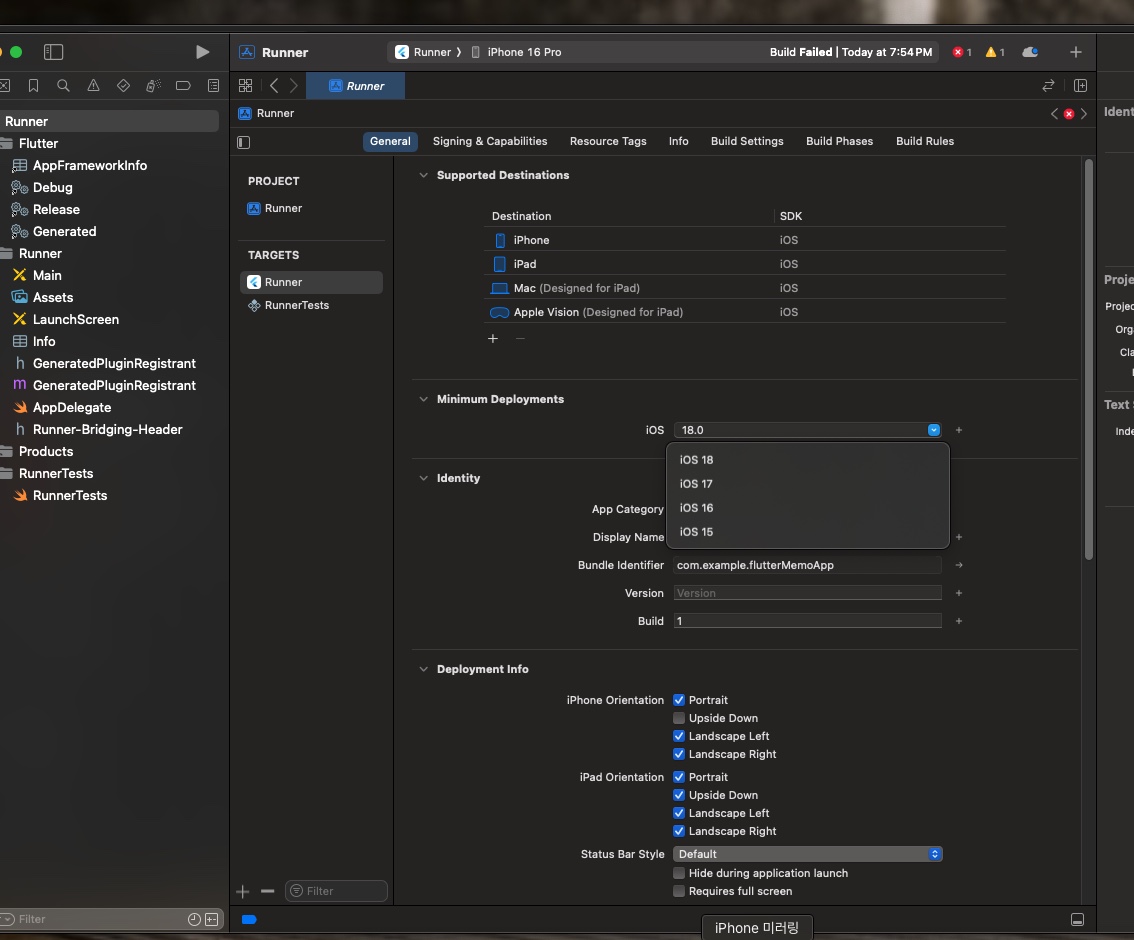1134x940 pixels.
Task: Open the find navigator magnifier icon
Action: (64, 86)
